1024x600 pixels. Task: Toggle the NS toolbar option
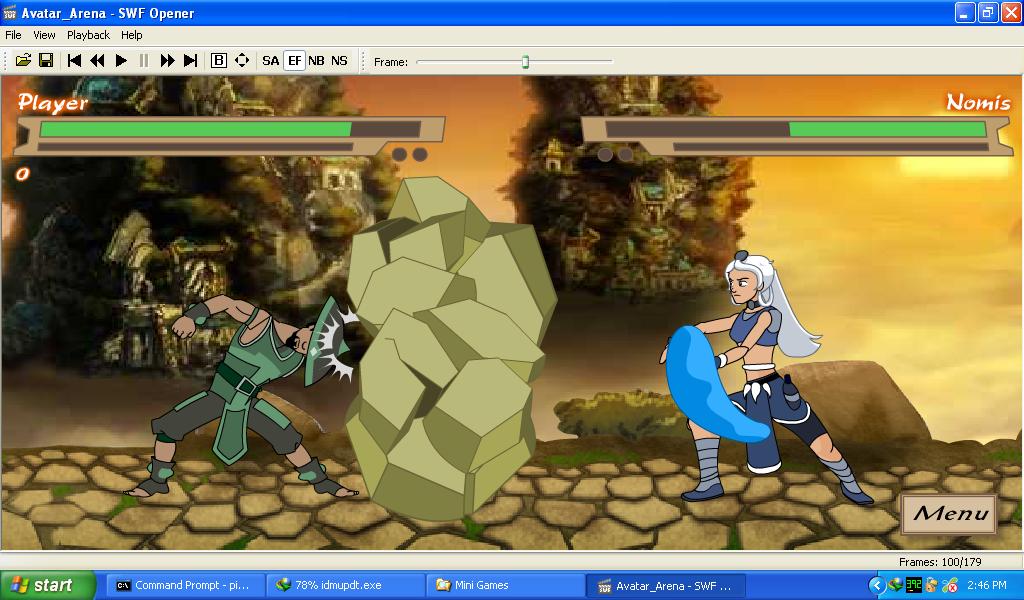click(x=339, y=61)
